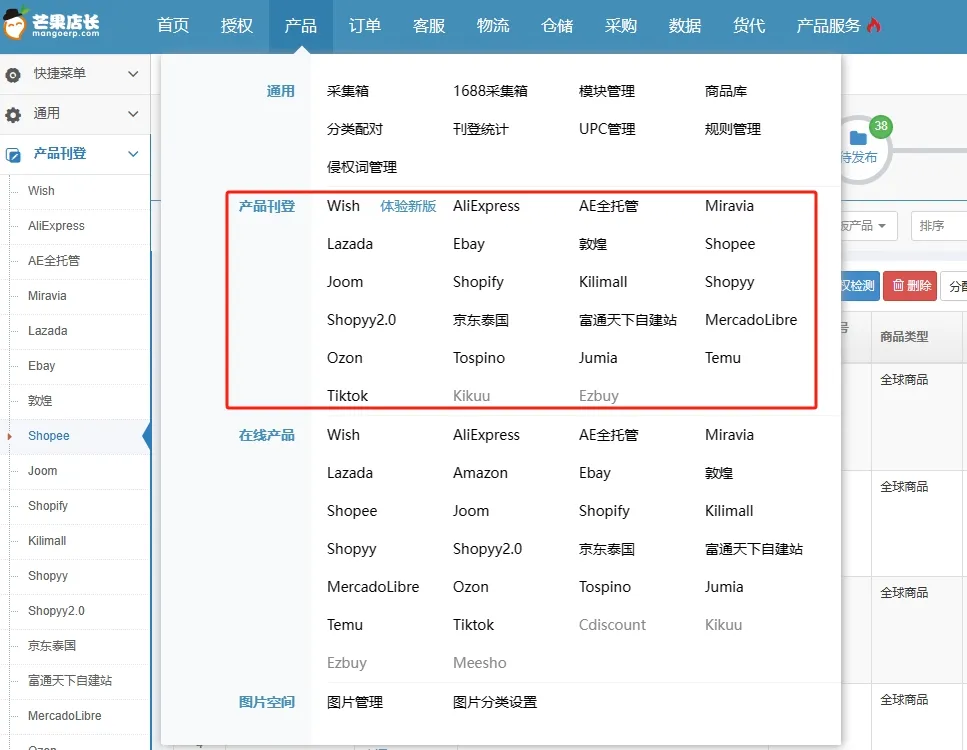The height and width of the screenshot is (750, 967).
Task: Open 图片分类设置
Action: click(x=495, y=703)
